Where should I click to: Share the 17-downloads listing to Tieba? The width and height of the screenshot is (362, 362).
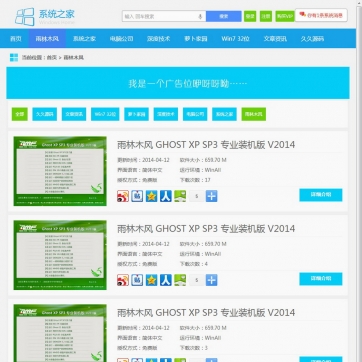pos(137,196)
